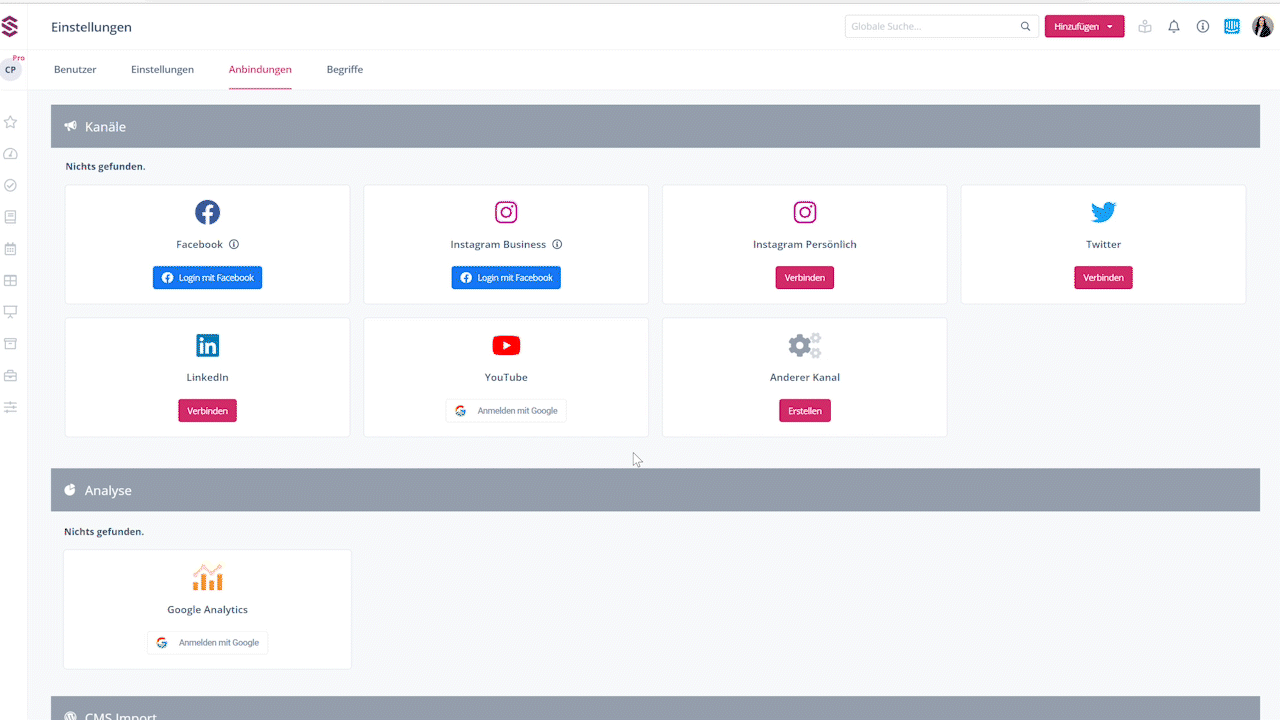Switch to the Begriffe tab
Screen dimensions: 1280x720
click(344, 70)
